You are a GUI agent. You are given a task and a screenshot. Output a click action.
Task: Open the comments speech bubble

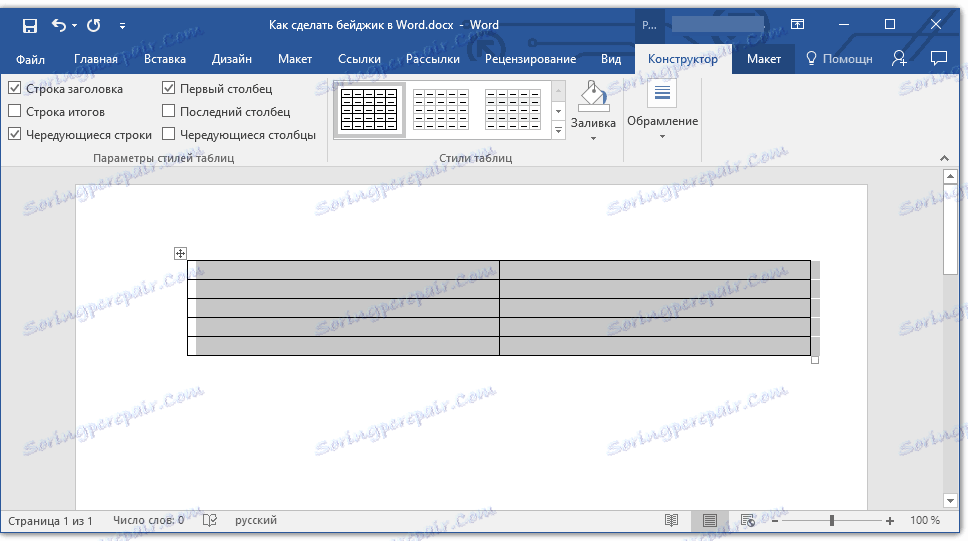coord(938,59)
